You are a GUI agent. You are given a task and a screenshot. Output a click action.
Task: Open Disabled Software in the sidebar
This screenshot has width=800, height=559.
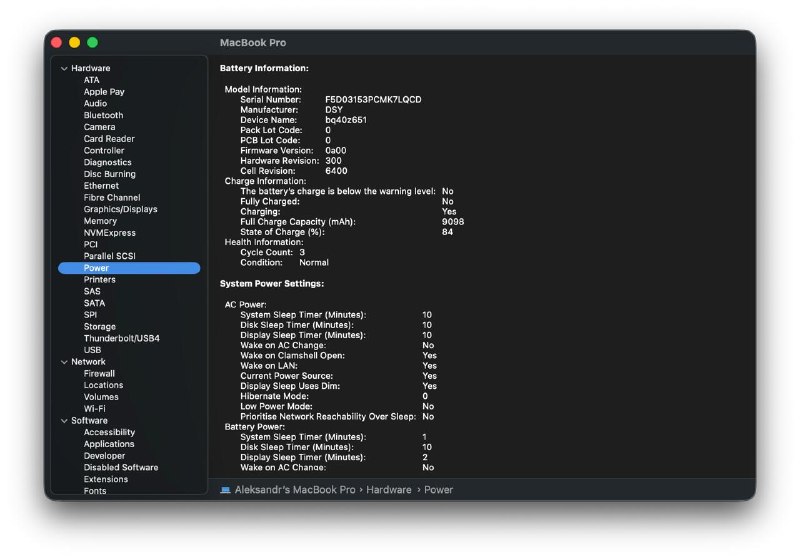(x=121, y=467)
